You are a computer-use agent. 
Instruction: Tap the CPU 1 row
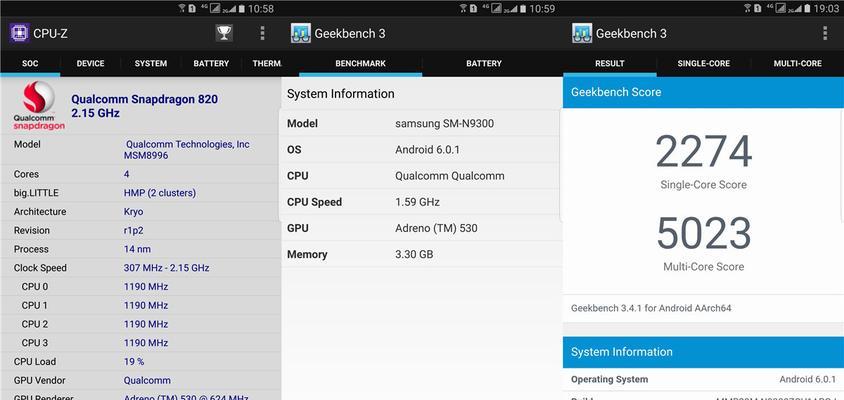point(141,305)
